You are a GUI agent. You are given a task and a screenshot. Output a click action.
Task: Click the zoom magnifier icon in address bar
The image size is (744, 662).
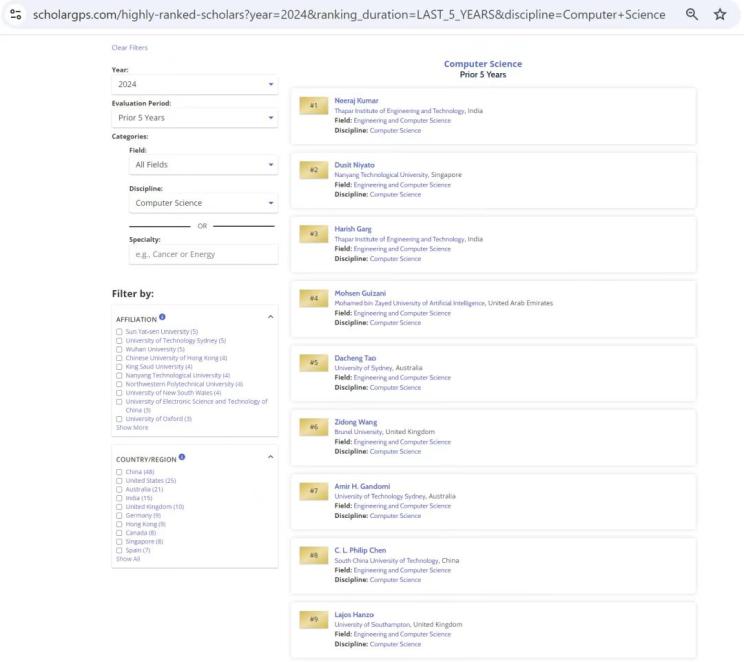pyautogui.click(x=692, y=14)
